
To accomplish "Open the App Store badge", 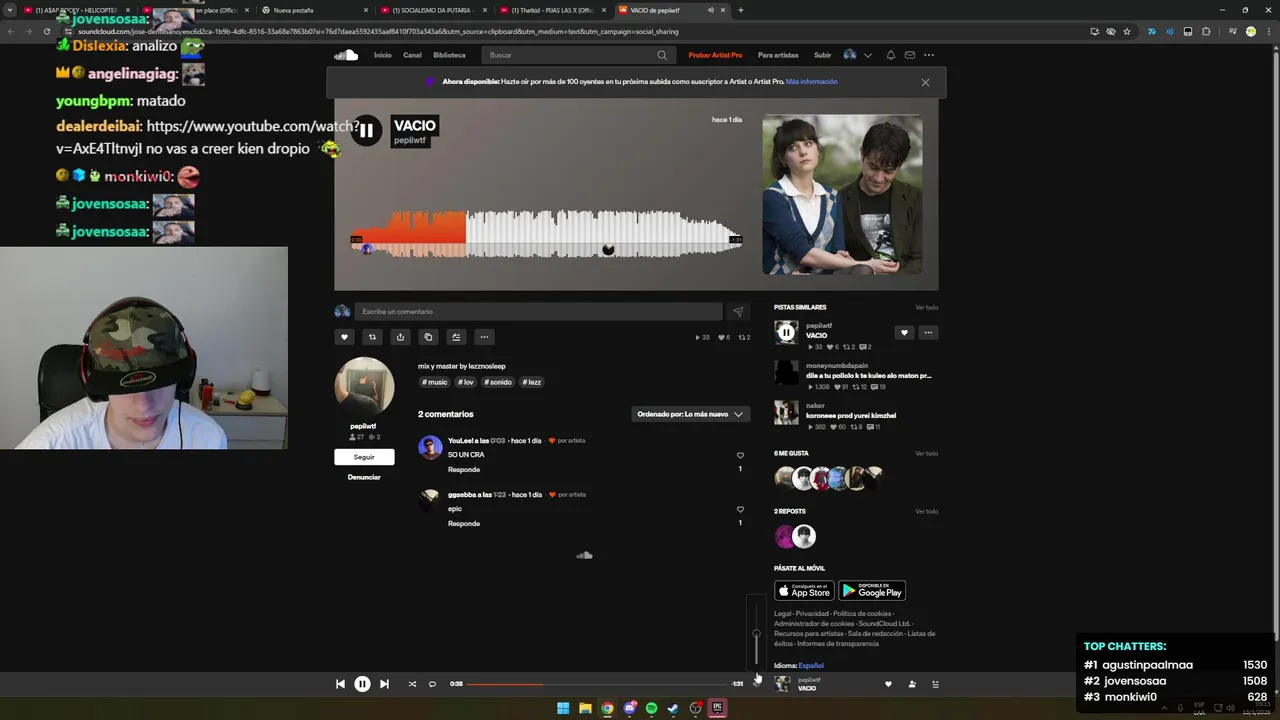I will coord(804,591).
